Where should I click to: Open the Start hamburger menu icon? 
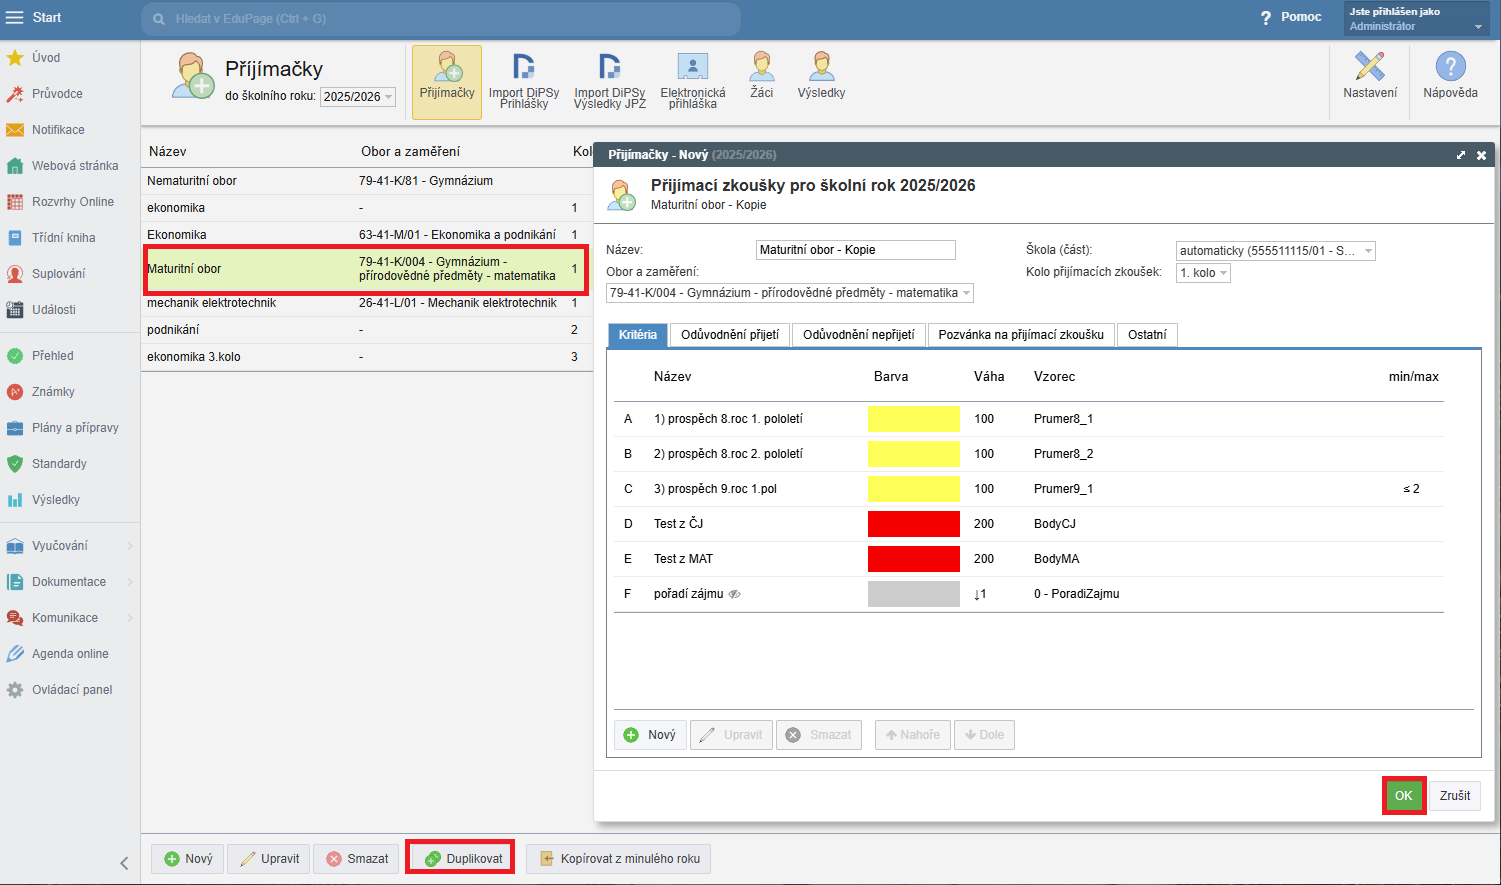click(x=14, y=17)
